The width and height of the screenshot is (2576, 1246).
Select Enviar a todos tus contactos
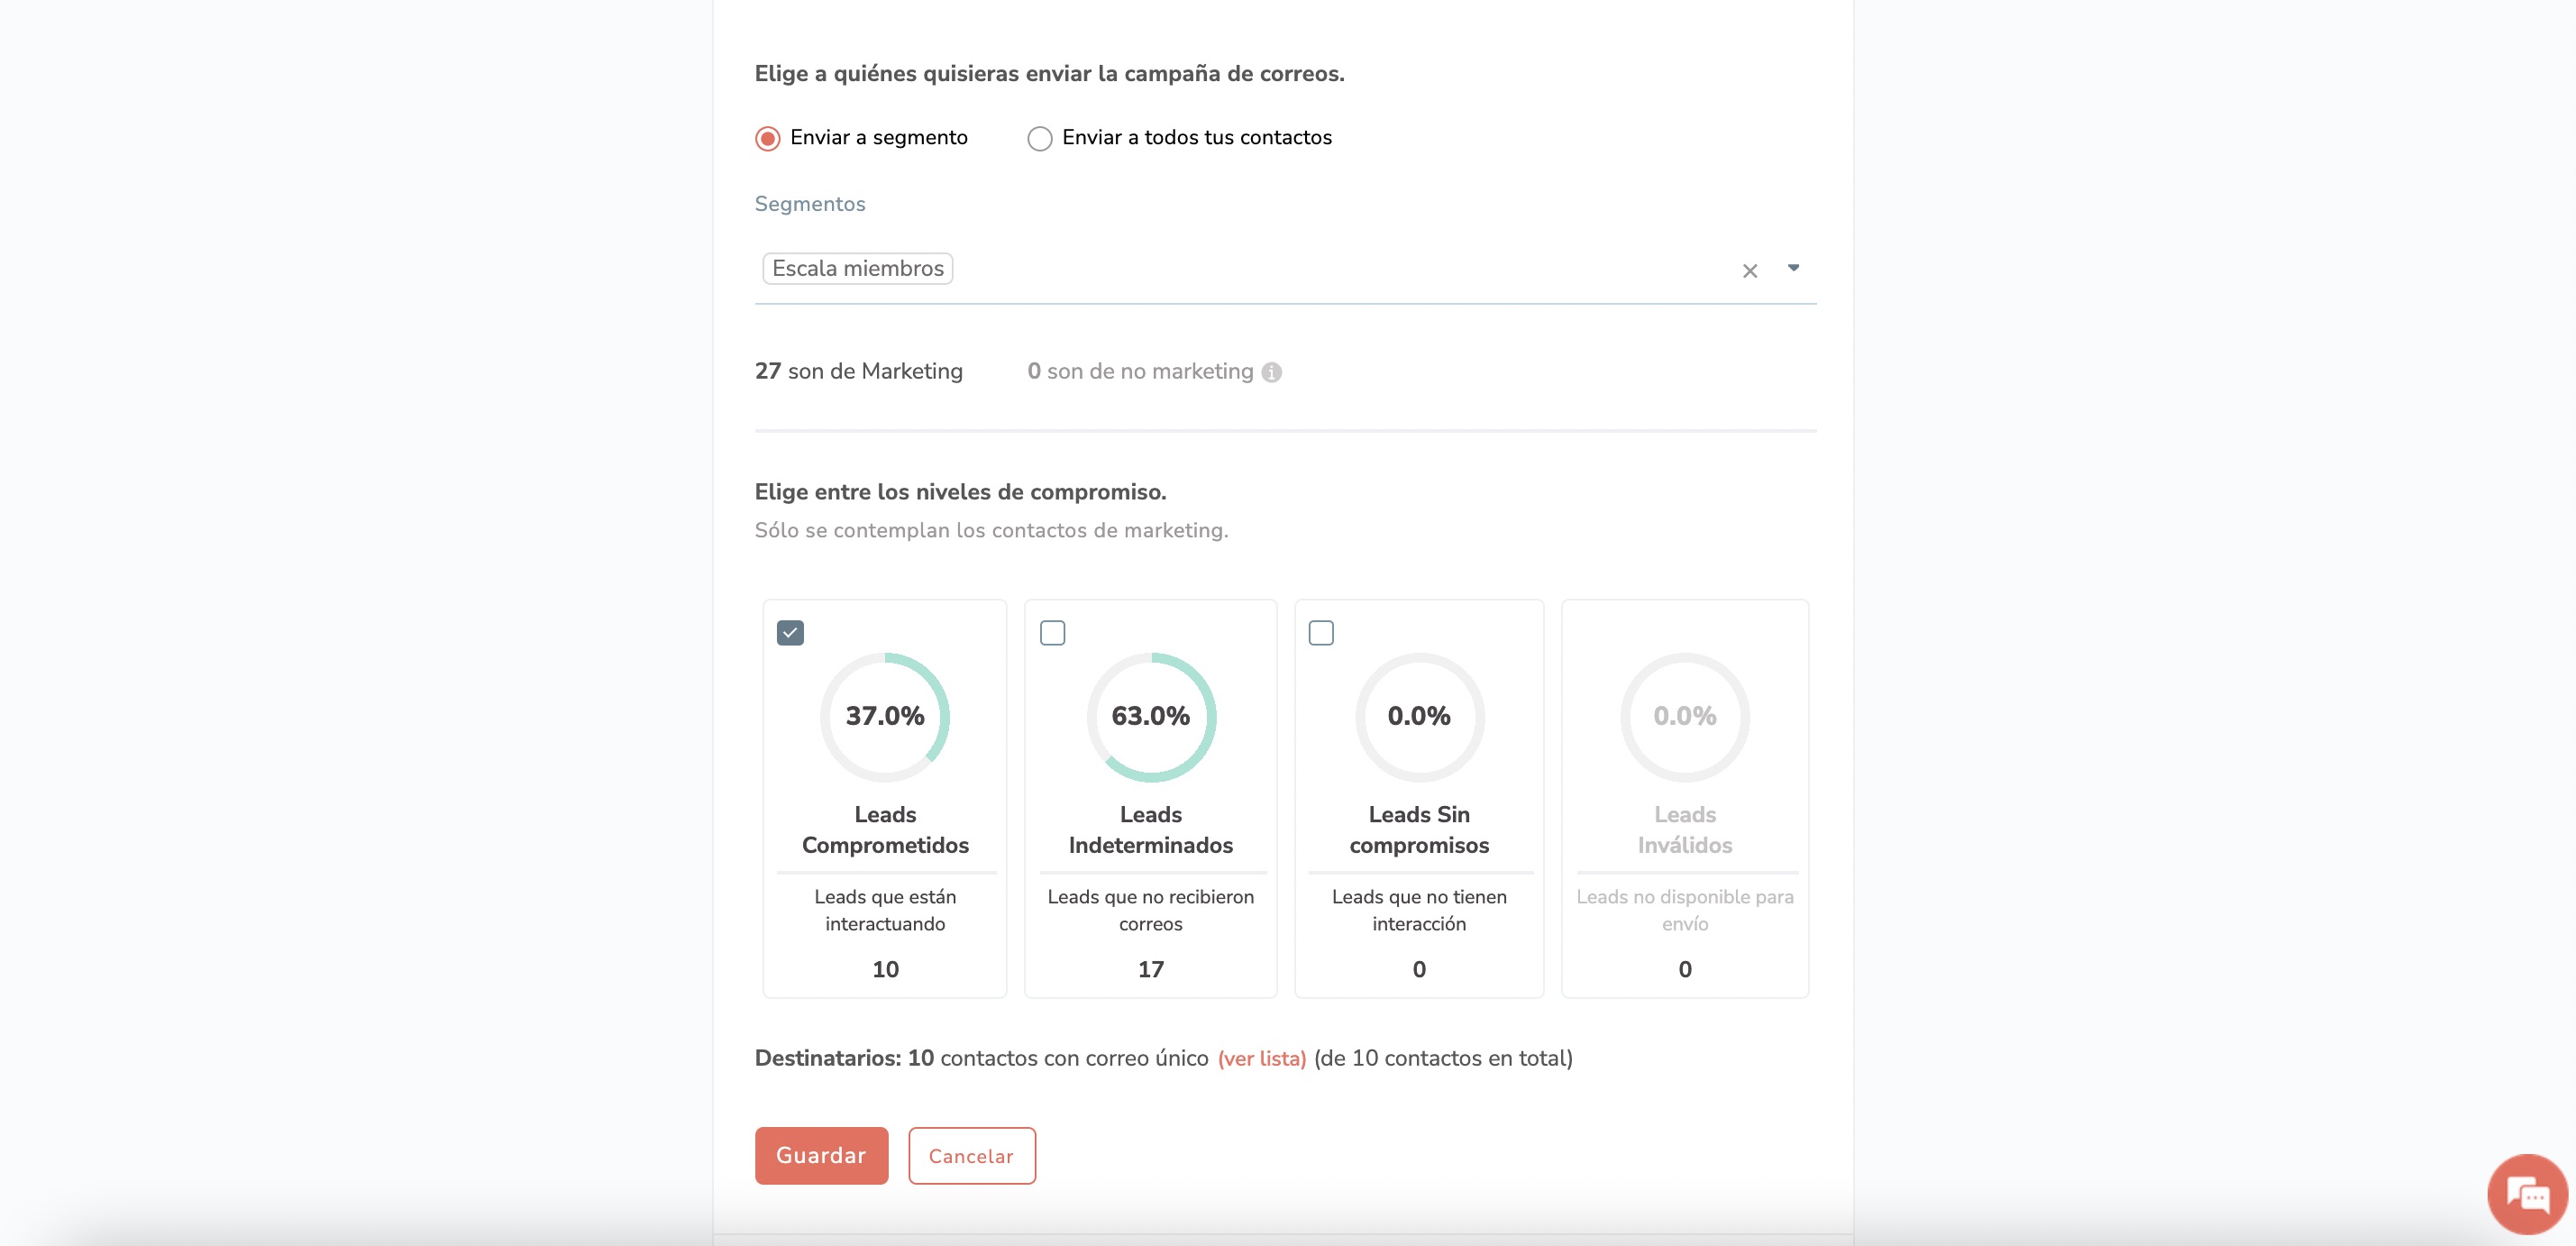pos(1039,138)
